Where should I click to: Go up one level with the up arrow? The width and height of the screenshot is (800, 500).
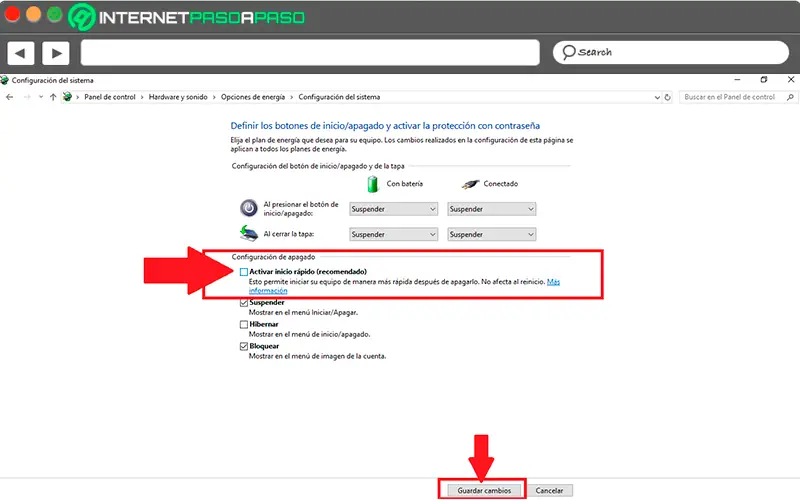tap(53, 97)
